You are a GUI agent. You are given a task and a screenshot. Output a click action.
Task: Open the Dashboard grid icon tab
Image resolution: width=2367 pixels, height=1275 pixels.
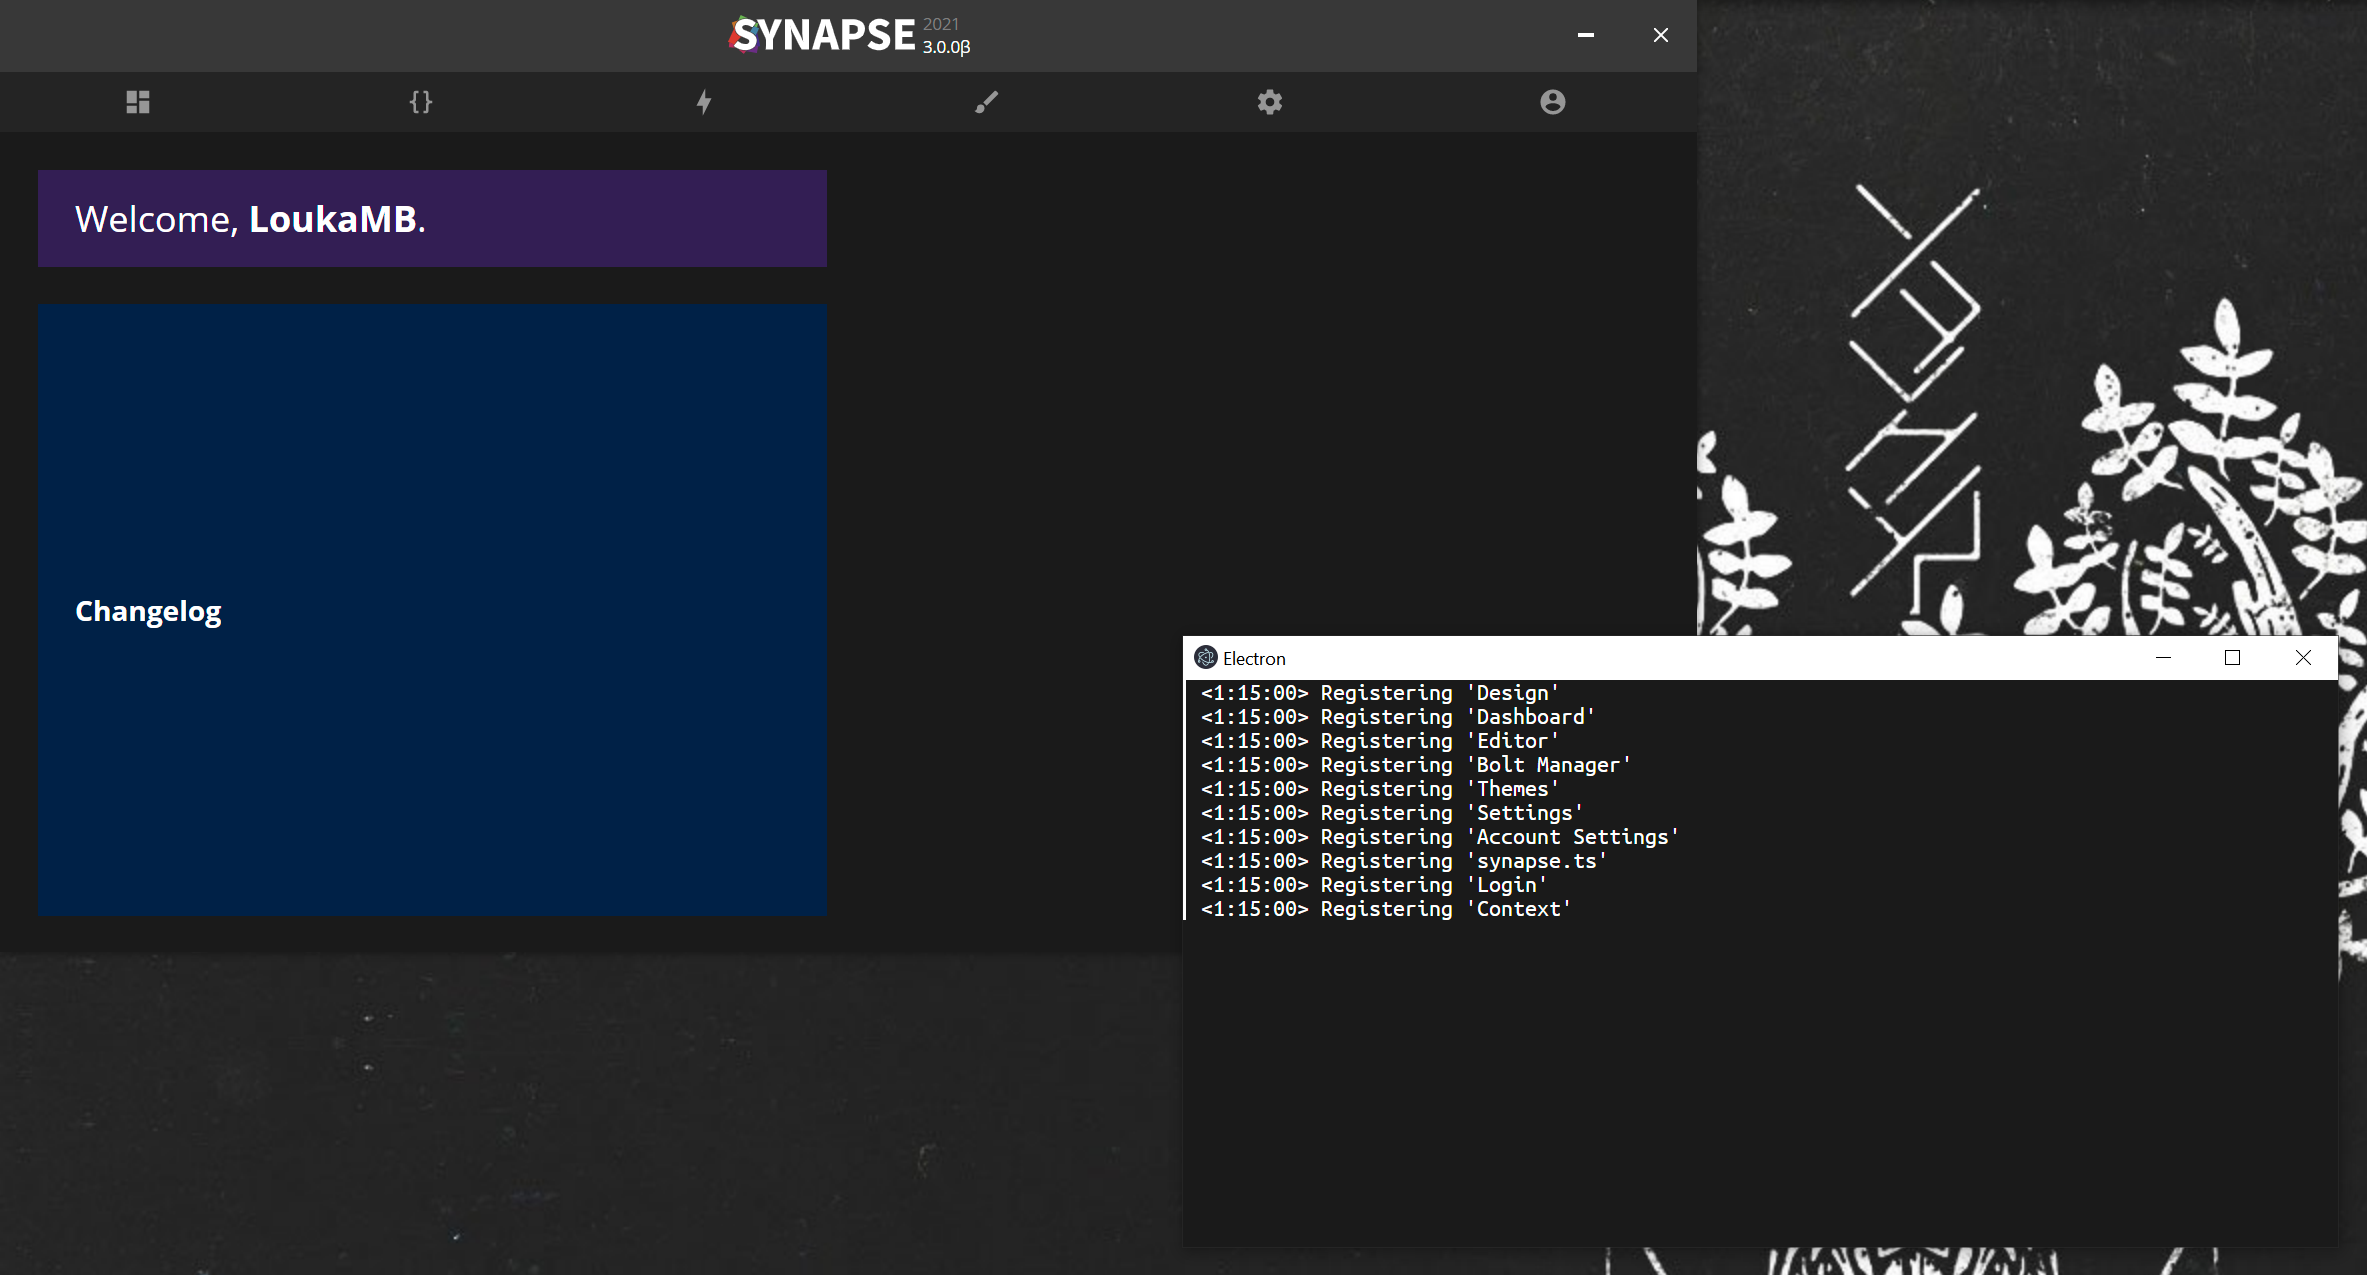(x=138, y=102)
